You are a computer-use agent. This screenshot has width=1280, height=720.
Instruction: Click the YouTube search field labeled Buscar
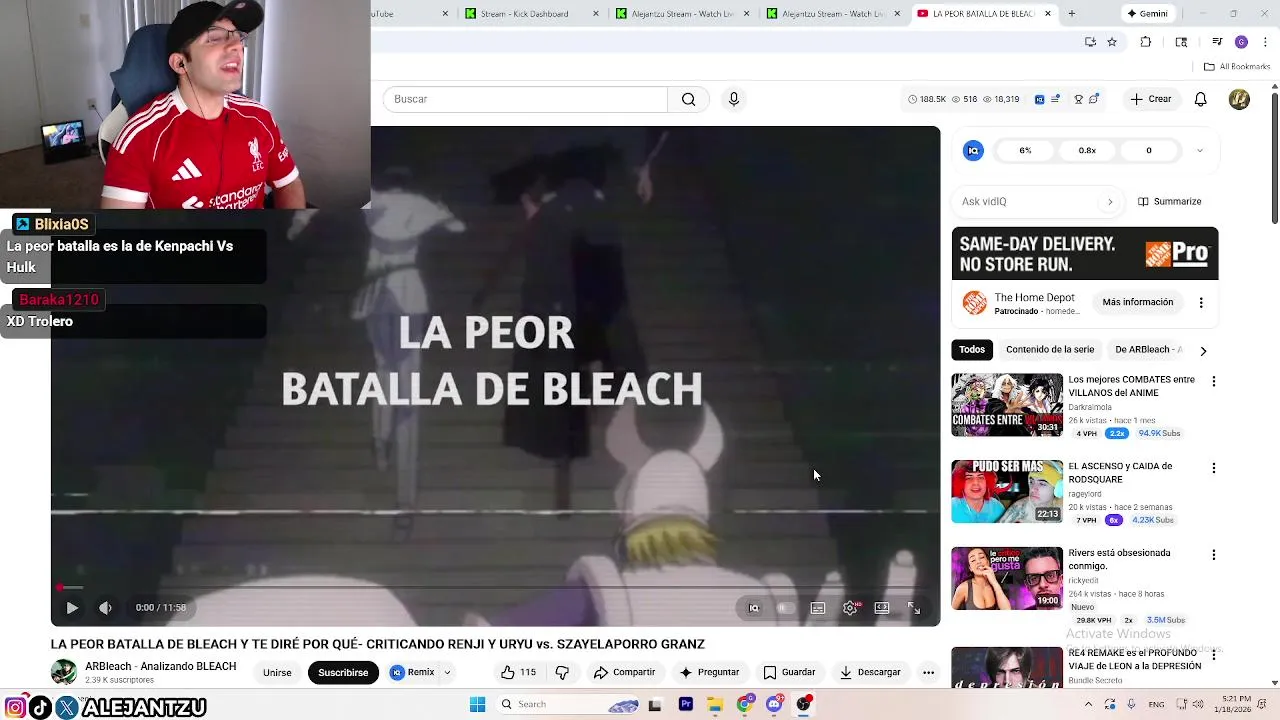[x=525, y=99]
